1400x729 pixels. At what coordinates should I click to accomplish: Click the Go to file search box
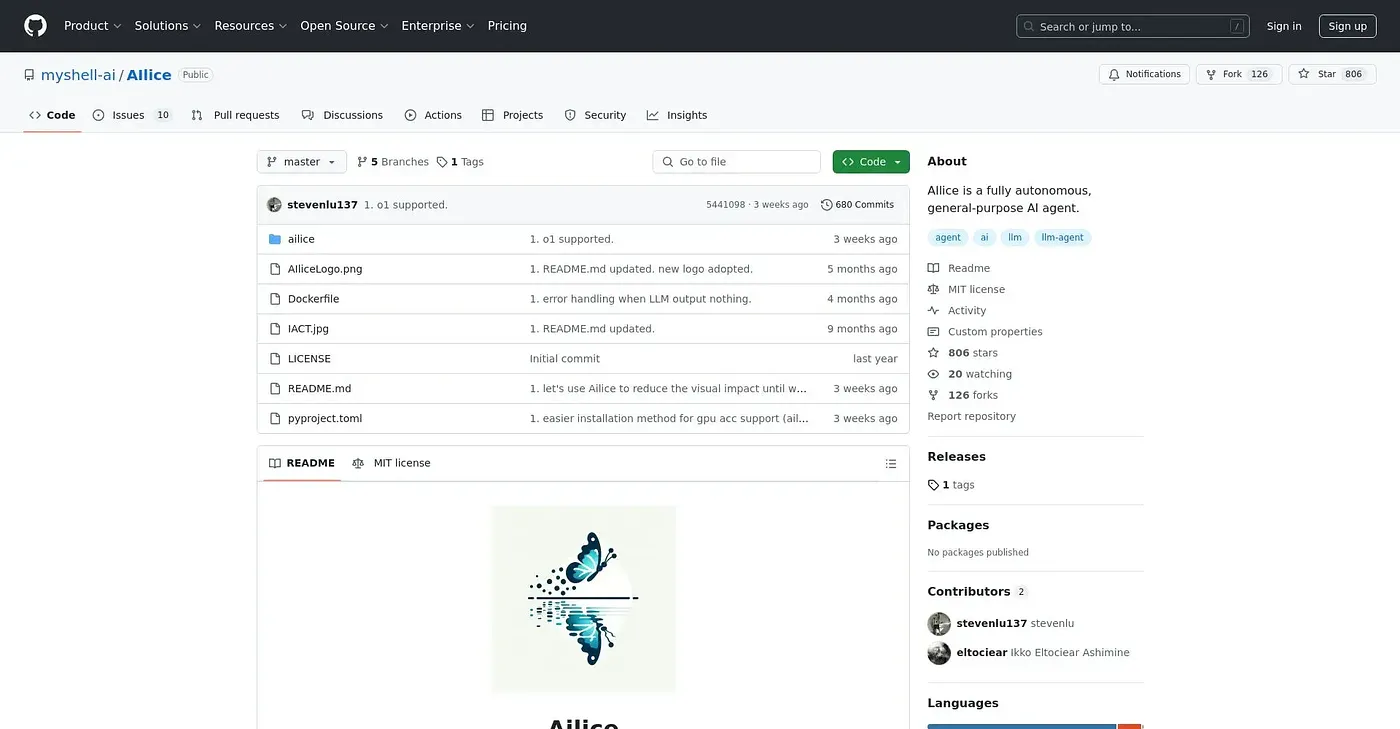[x=737, y=162]
